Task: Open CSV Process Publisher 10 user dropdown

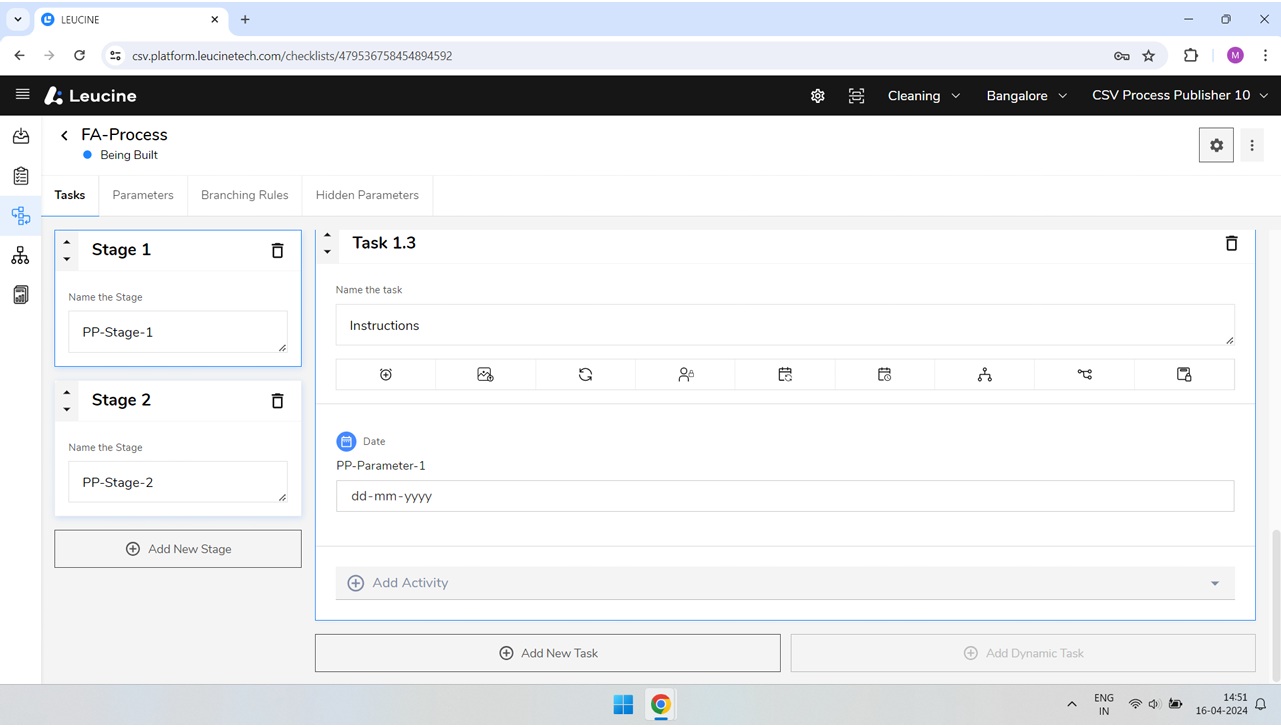Action: click(x=1180, y=96)
